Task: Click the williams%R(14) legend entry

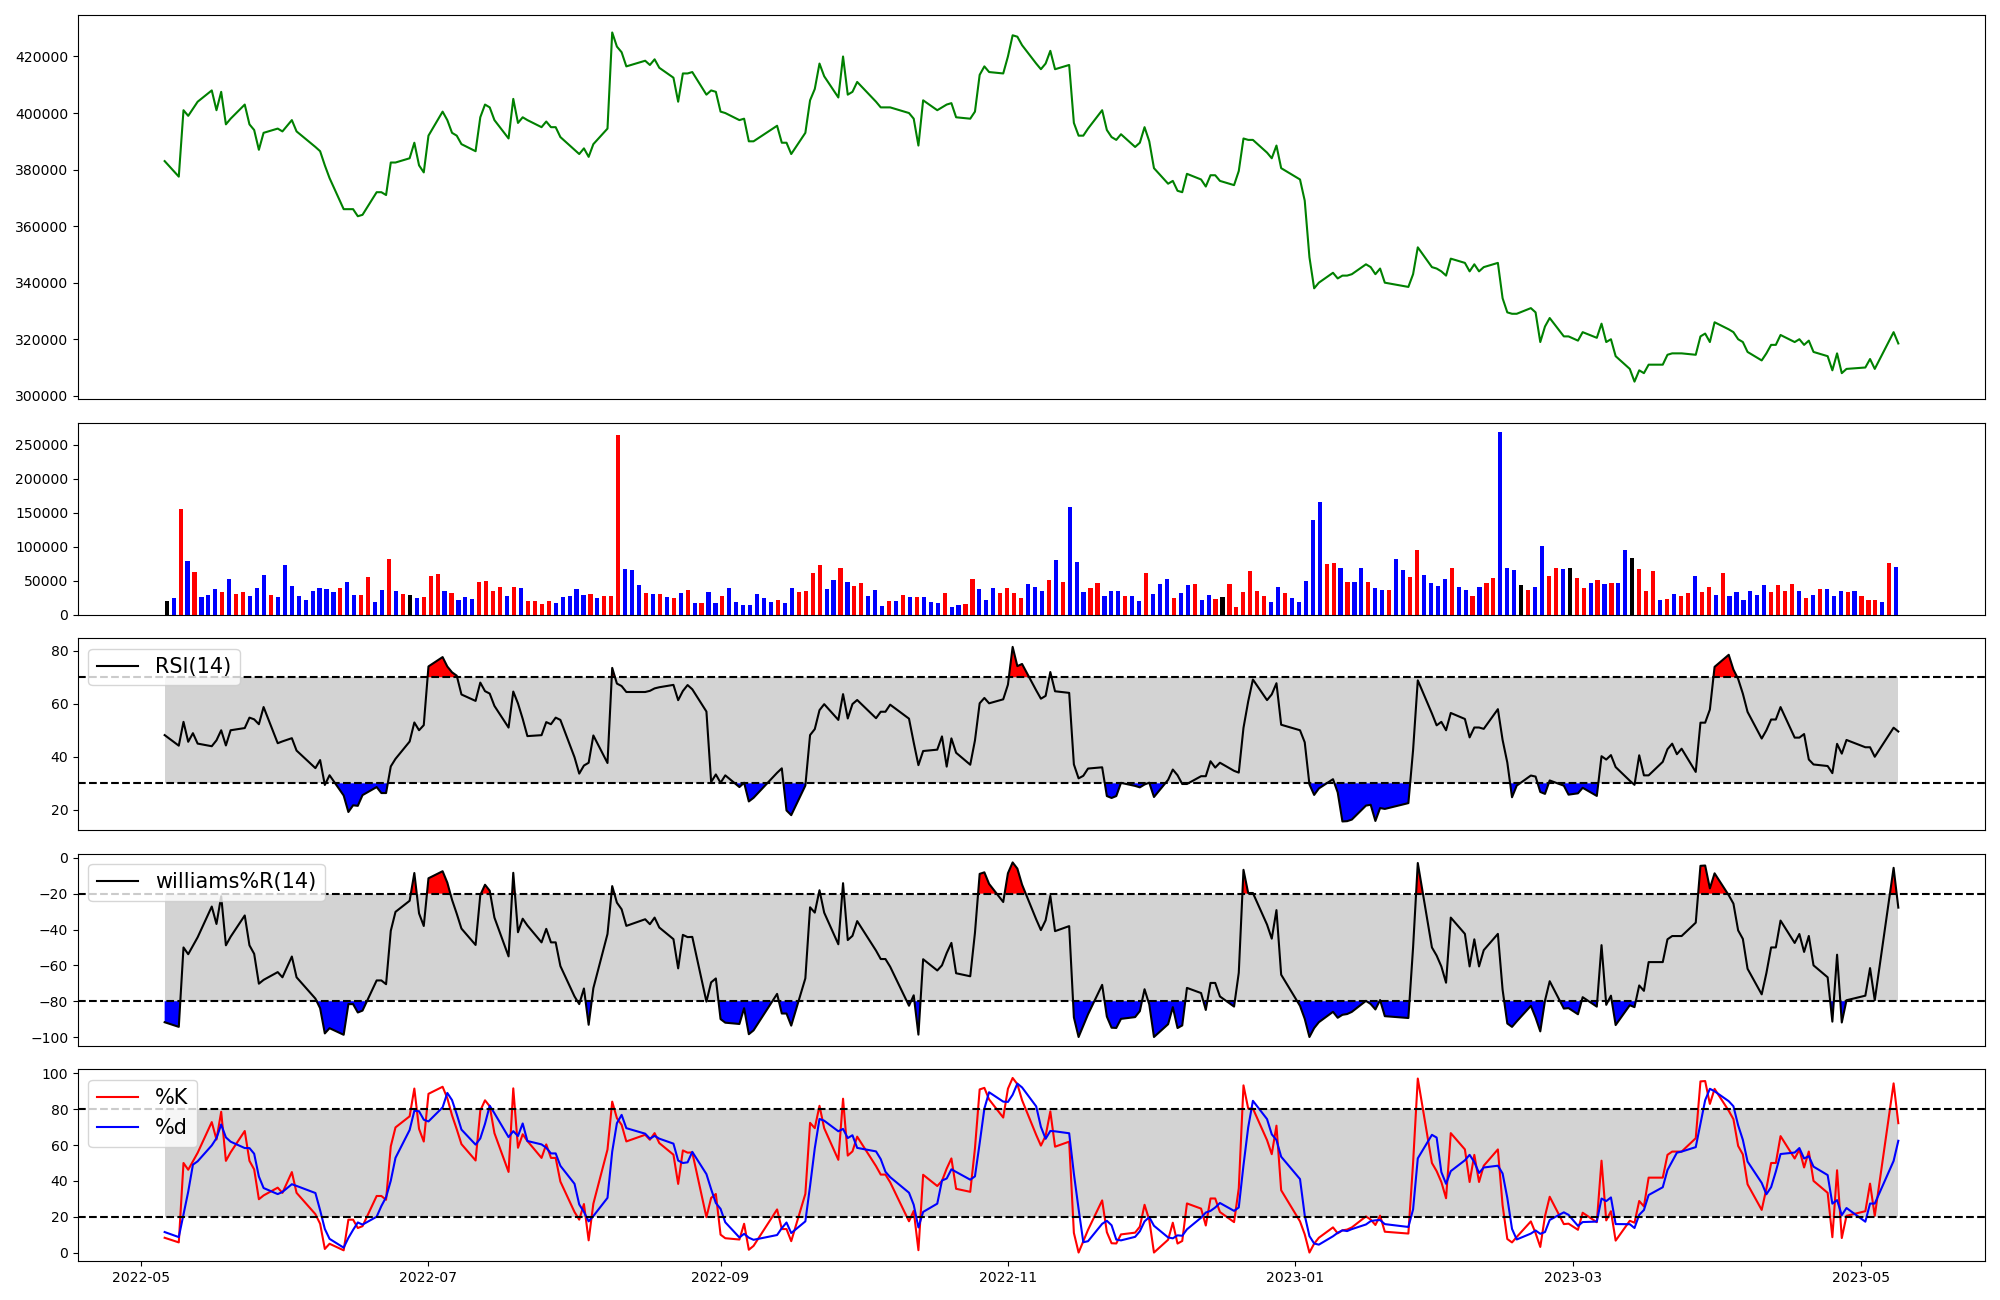Action: 235,881
